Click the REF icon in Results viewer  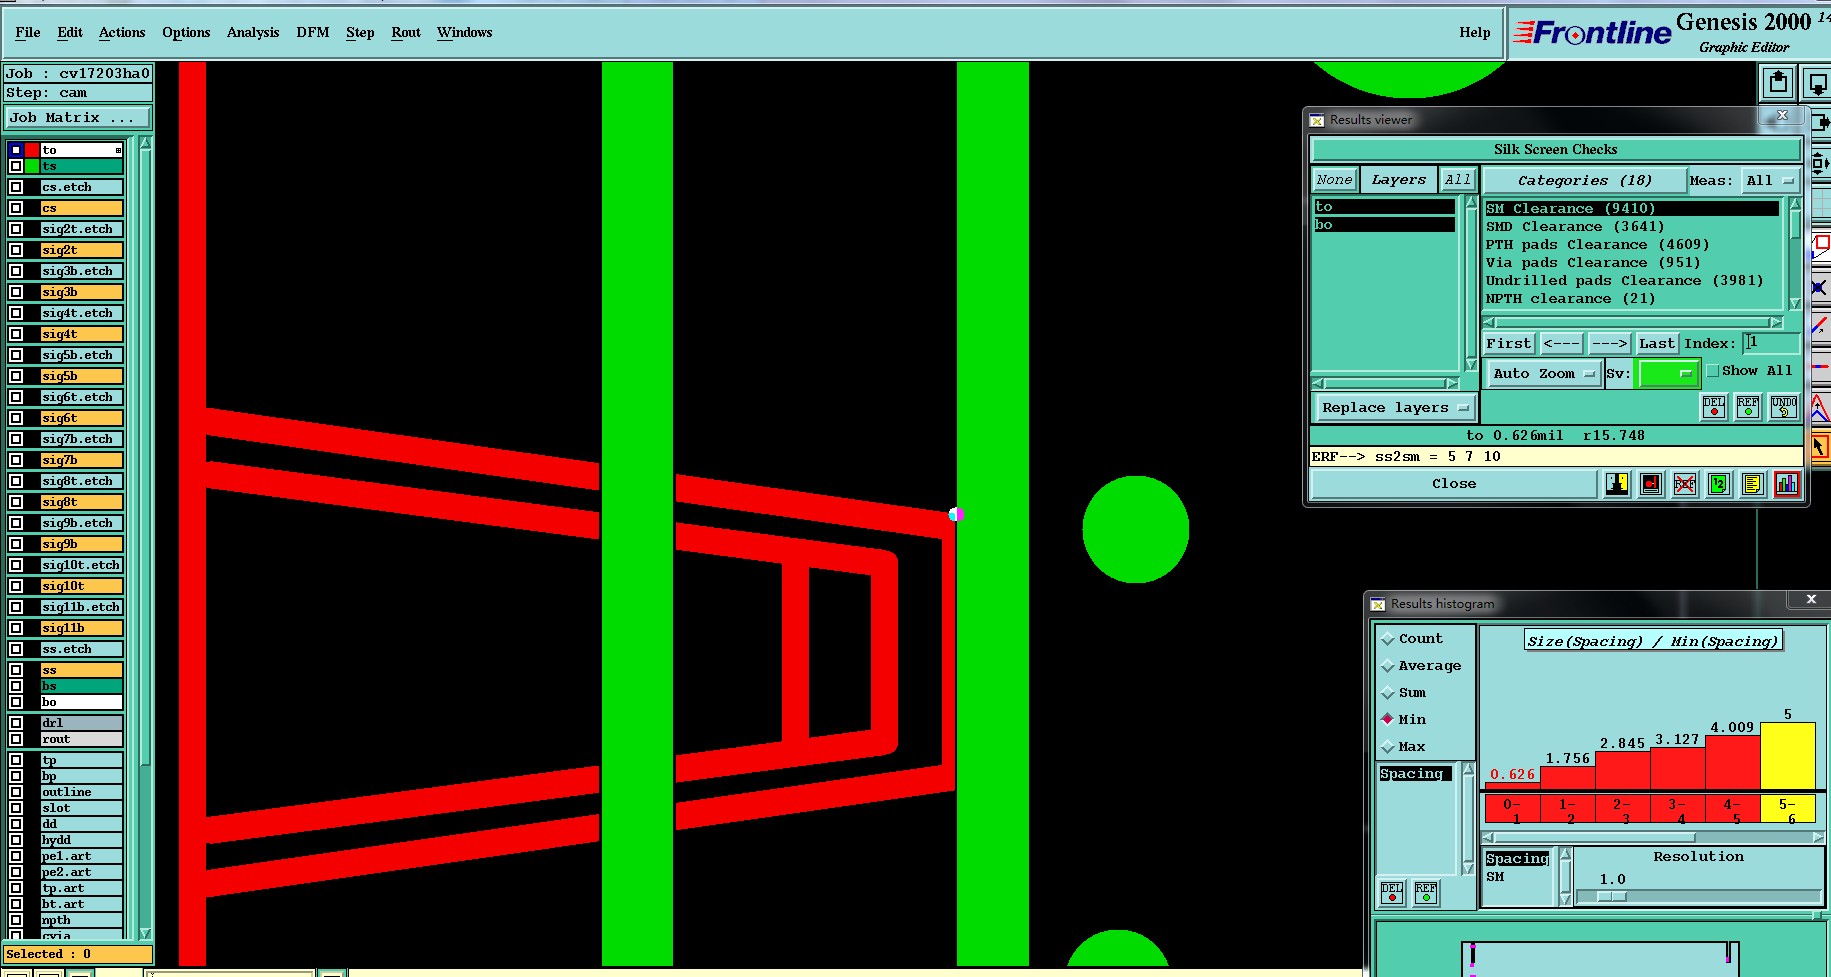click(x=1748, y=407)
